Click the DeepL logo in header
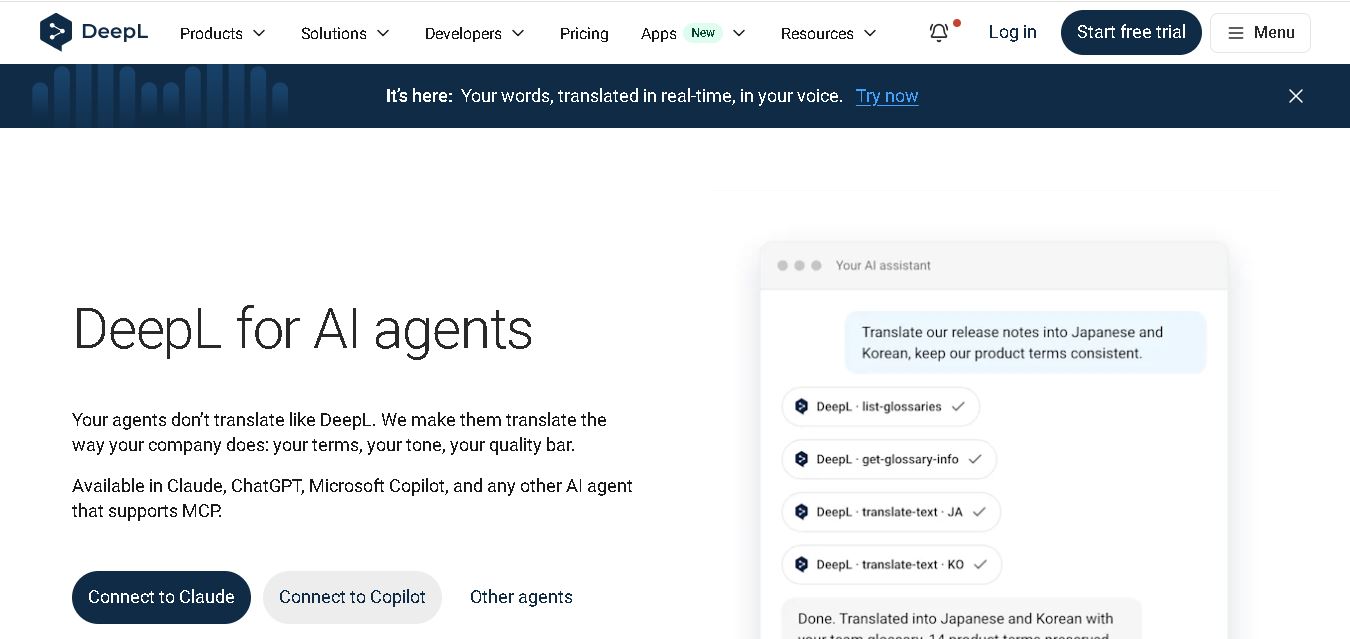The image size is (1350, 639). pyautogui.click(x=94, y=32)
